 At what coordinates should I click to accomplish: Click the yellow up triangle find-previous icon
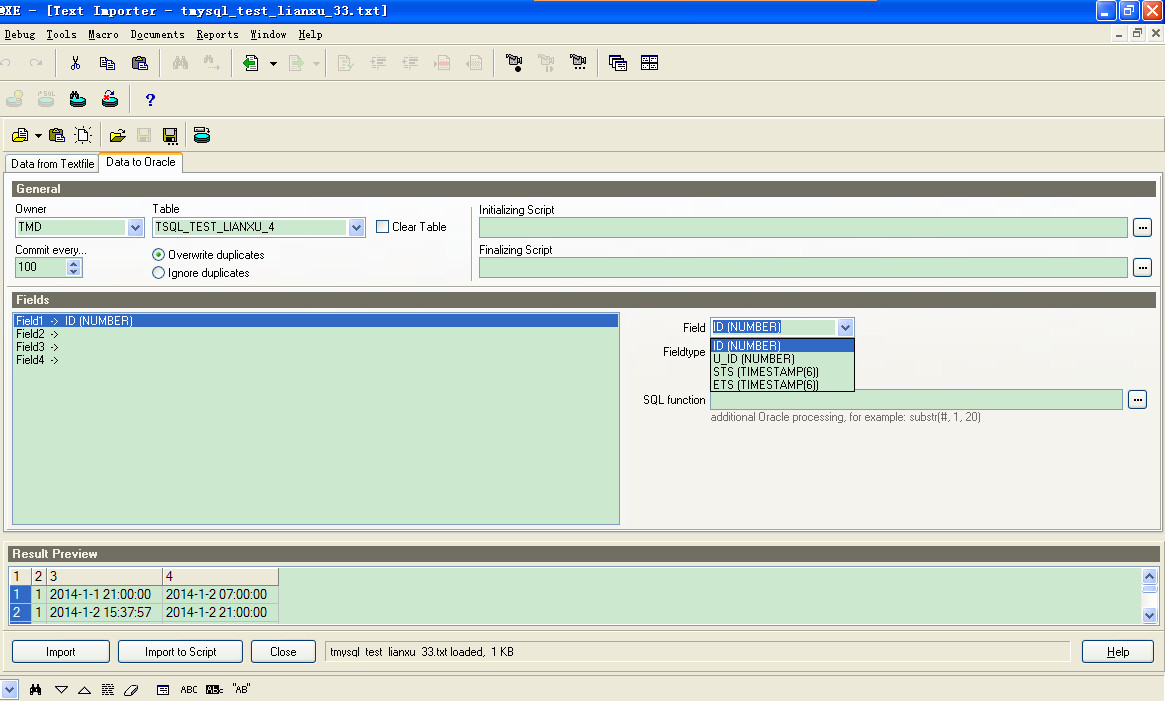[85, 690]
